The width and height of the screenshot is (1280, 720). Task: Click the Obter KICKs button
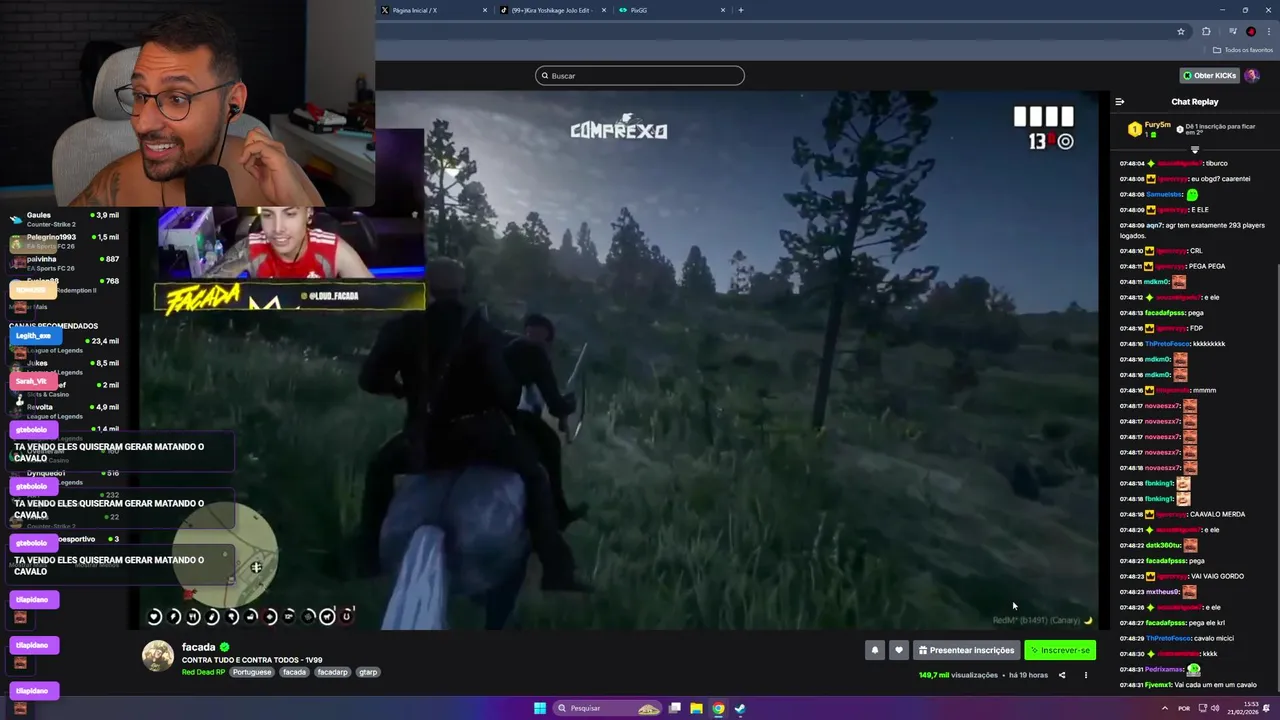pos(1209,75)
